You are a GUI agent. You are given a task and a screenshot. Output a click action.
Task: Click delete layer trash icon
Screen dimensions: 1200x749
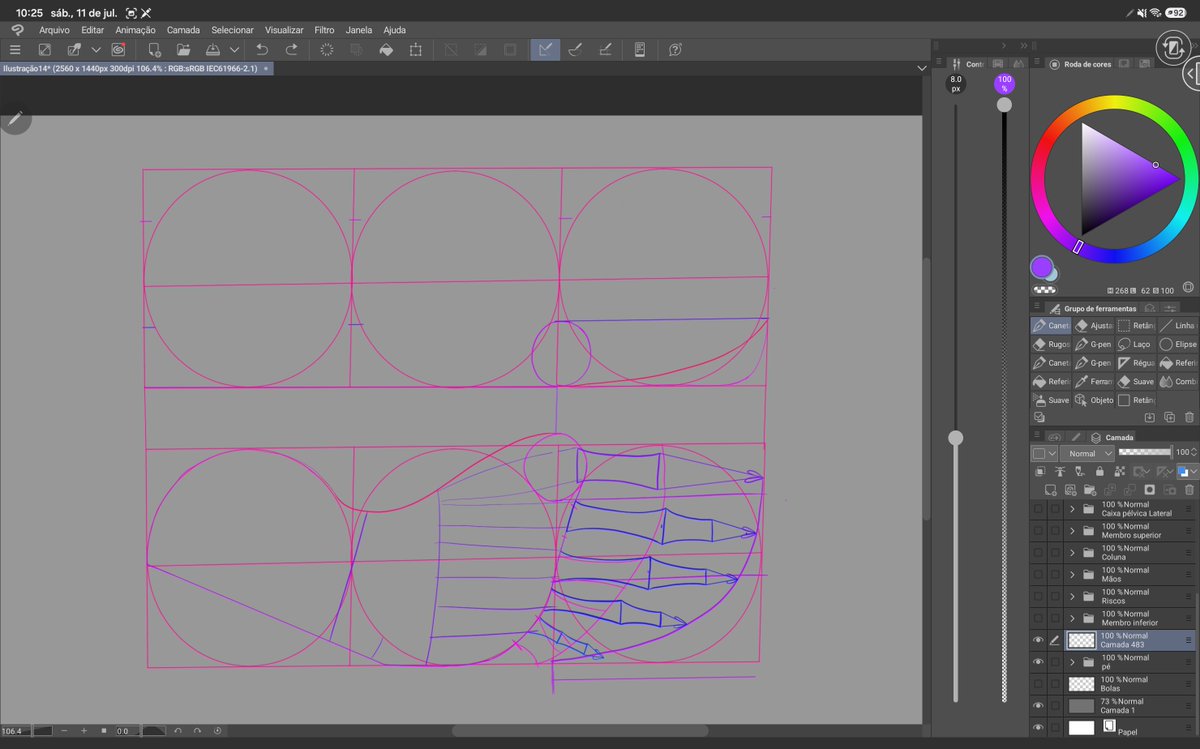tap(1189, 490)
